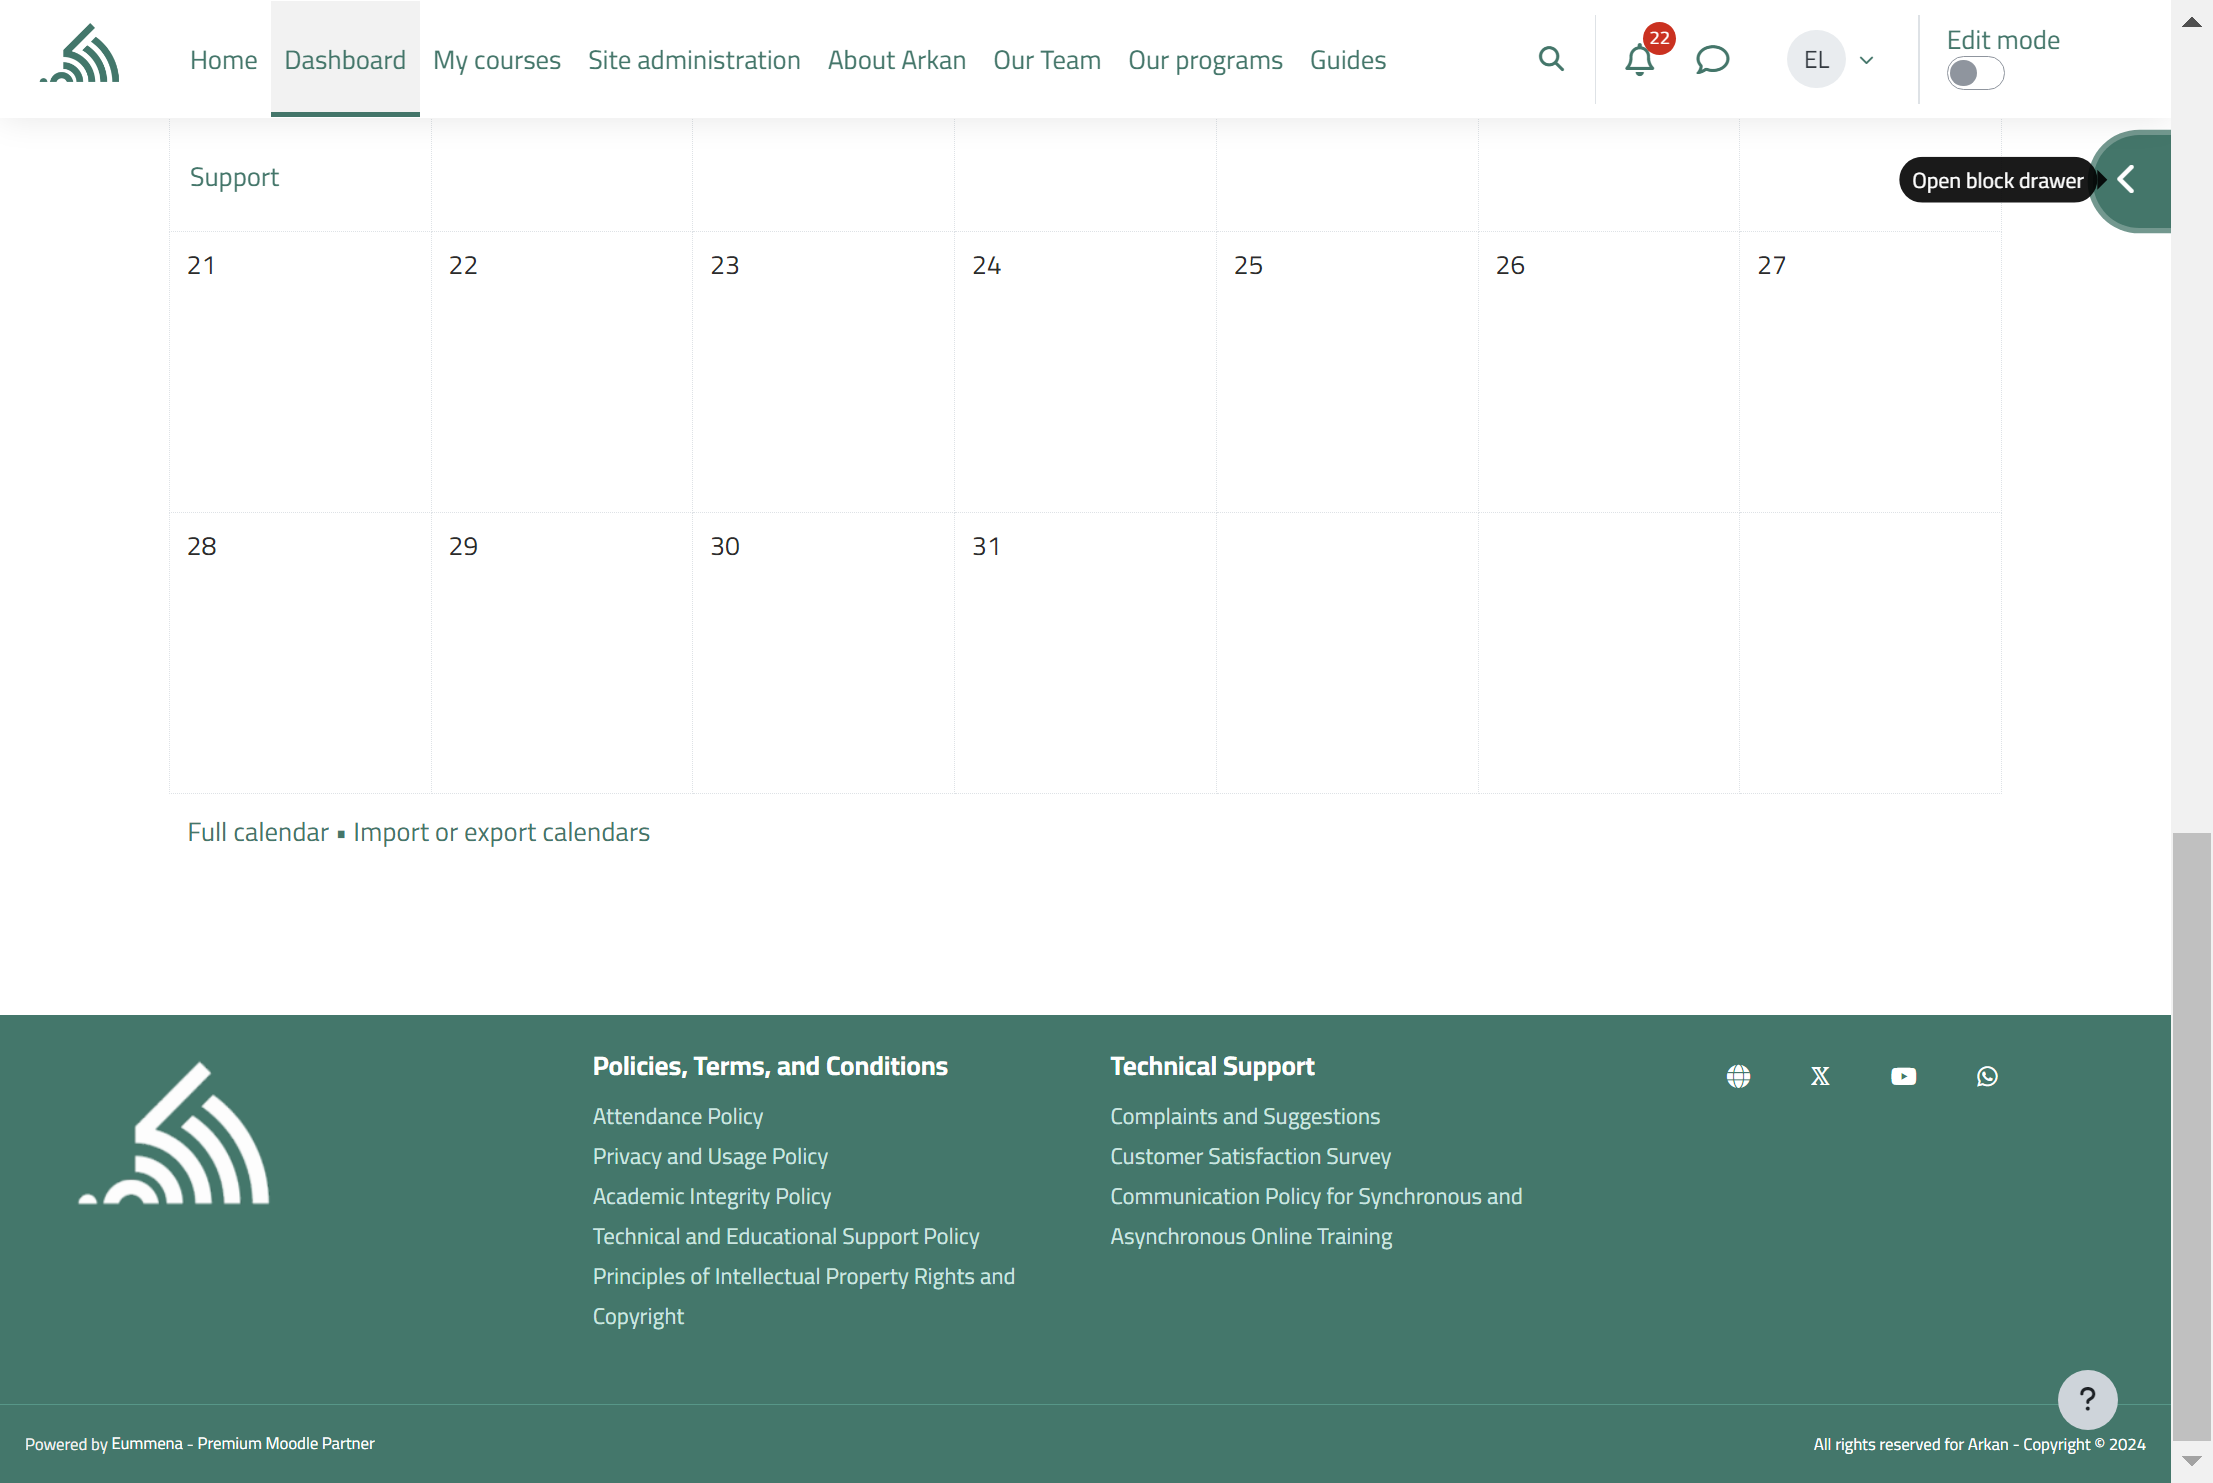Open Intellectual Property Rights and Copyright link
2213x1483 pixels.
(804, 1296)
